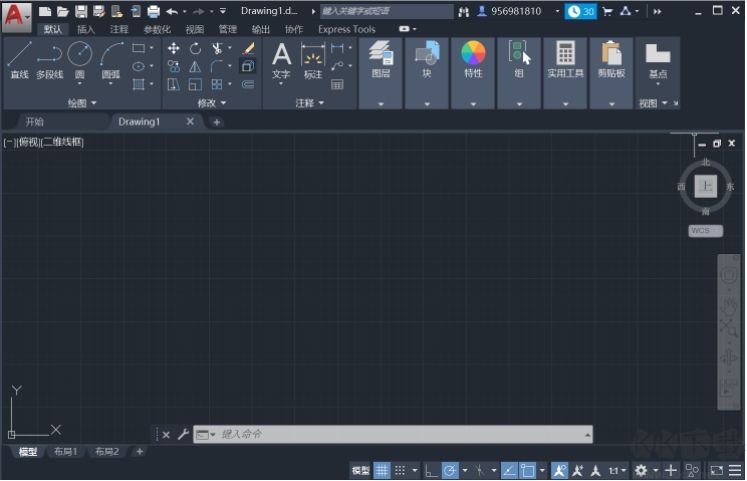This screenshot has width=747, height=481.
Task: Click the WCS button below the ViewCube
Action: point(705,231)
